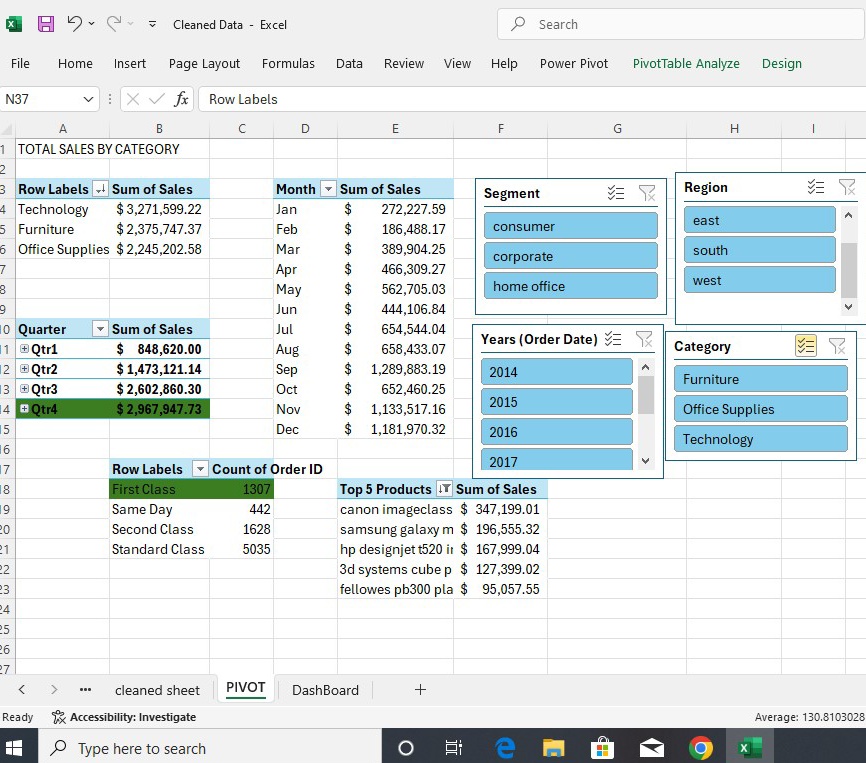The width and height of the screenshot is (866, 763).
Task: Open the Row Labels sort dropdown in column A
Action: (100, 189)
